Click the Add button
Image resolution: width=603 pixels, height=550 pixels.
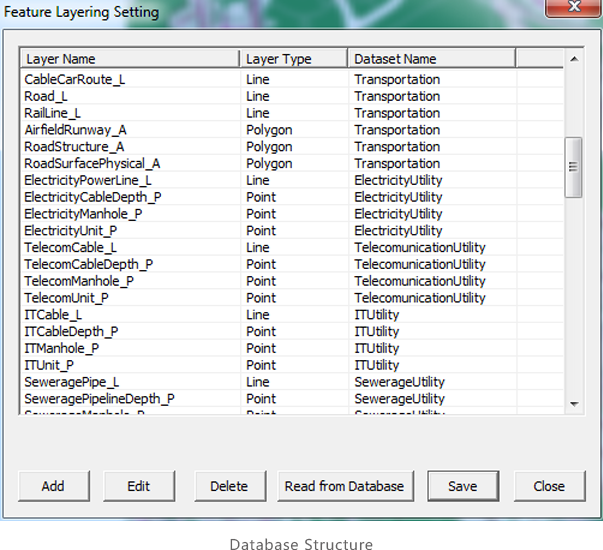click(x=53, y=486)
